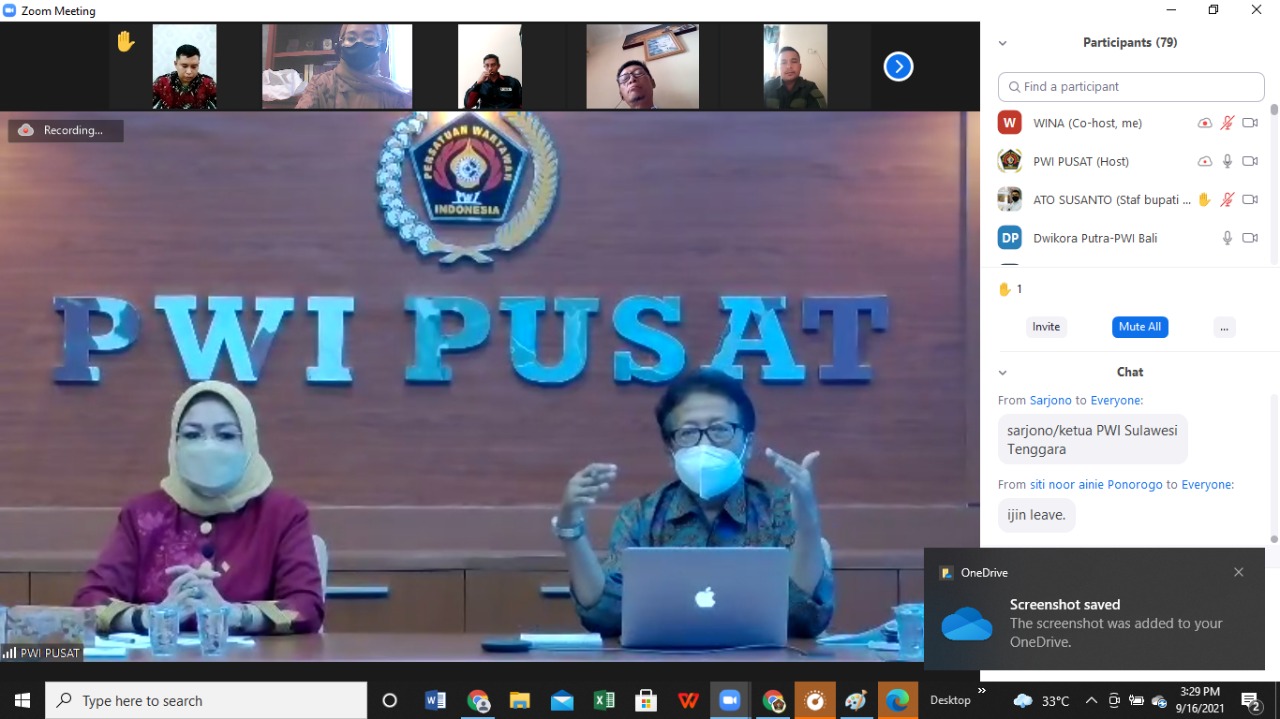This screenshot has width=1280, height=719.
Task: Open the more options "..." participants menu
Action: (x=1224, y=327)
